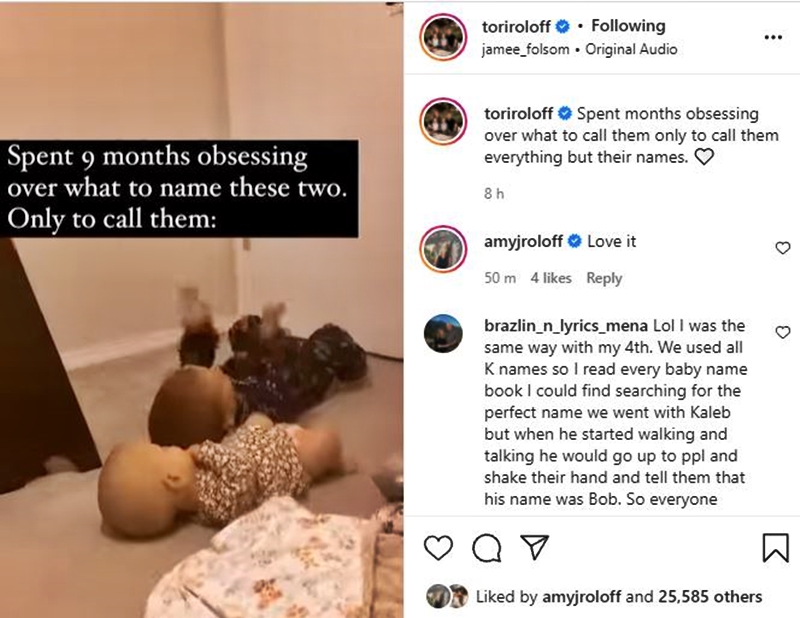
Task: Click the amyjroloff username in the comment
Action: pos(523,241)
